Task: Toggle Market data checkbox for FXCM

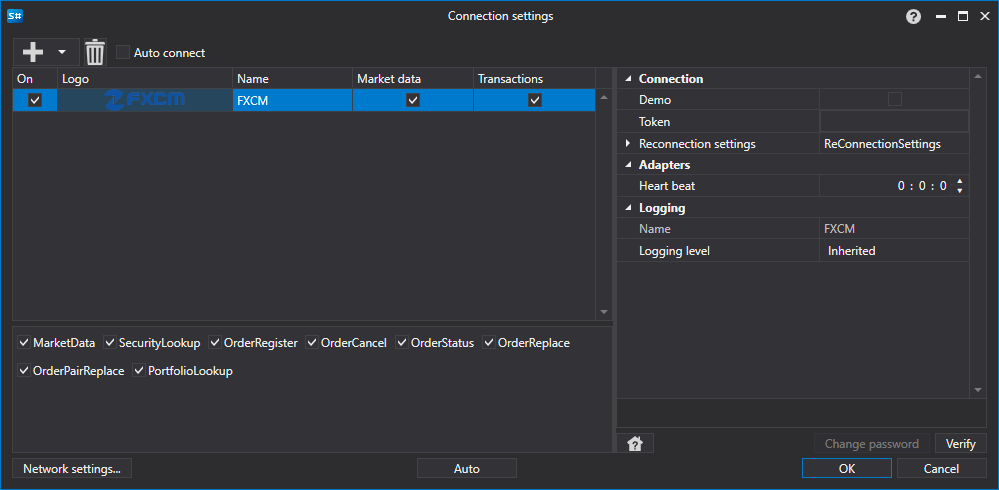Action: (x=413, y=100)
